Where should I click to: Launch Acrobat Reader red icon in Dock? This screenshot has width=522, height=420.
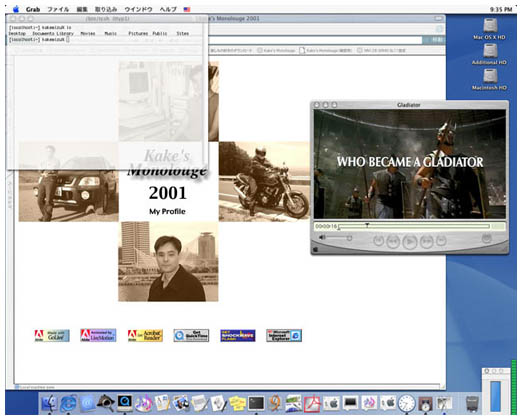coord(312,403)
